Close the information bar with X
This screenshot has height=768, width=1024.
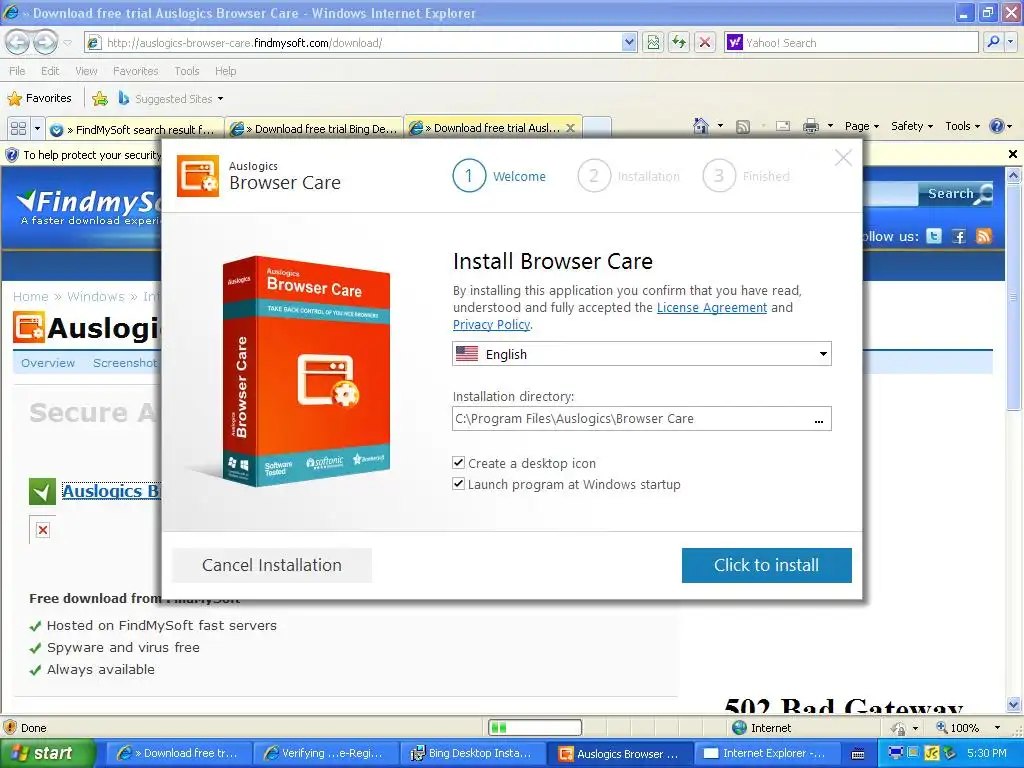[1013, 154]
